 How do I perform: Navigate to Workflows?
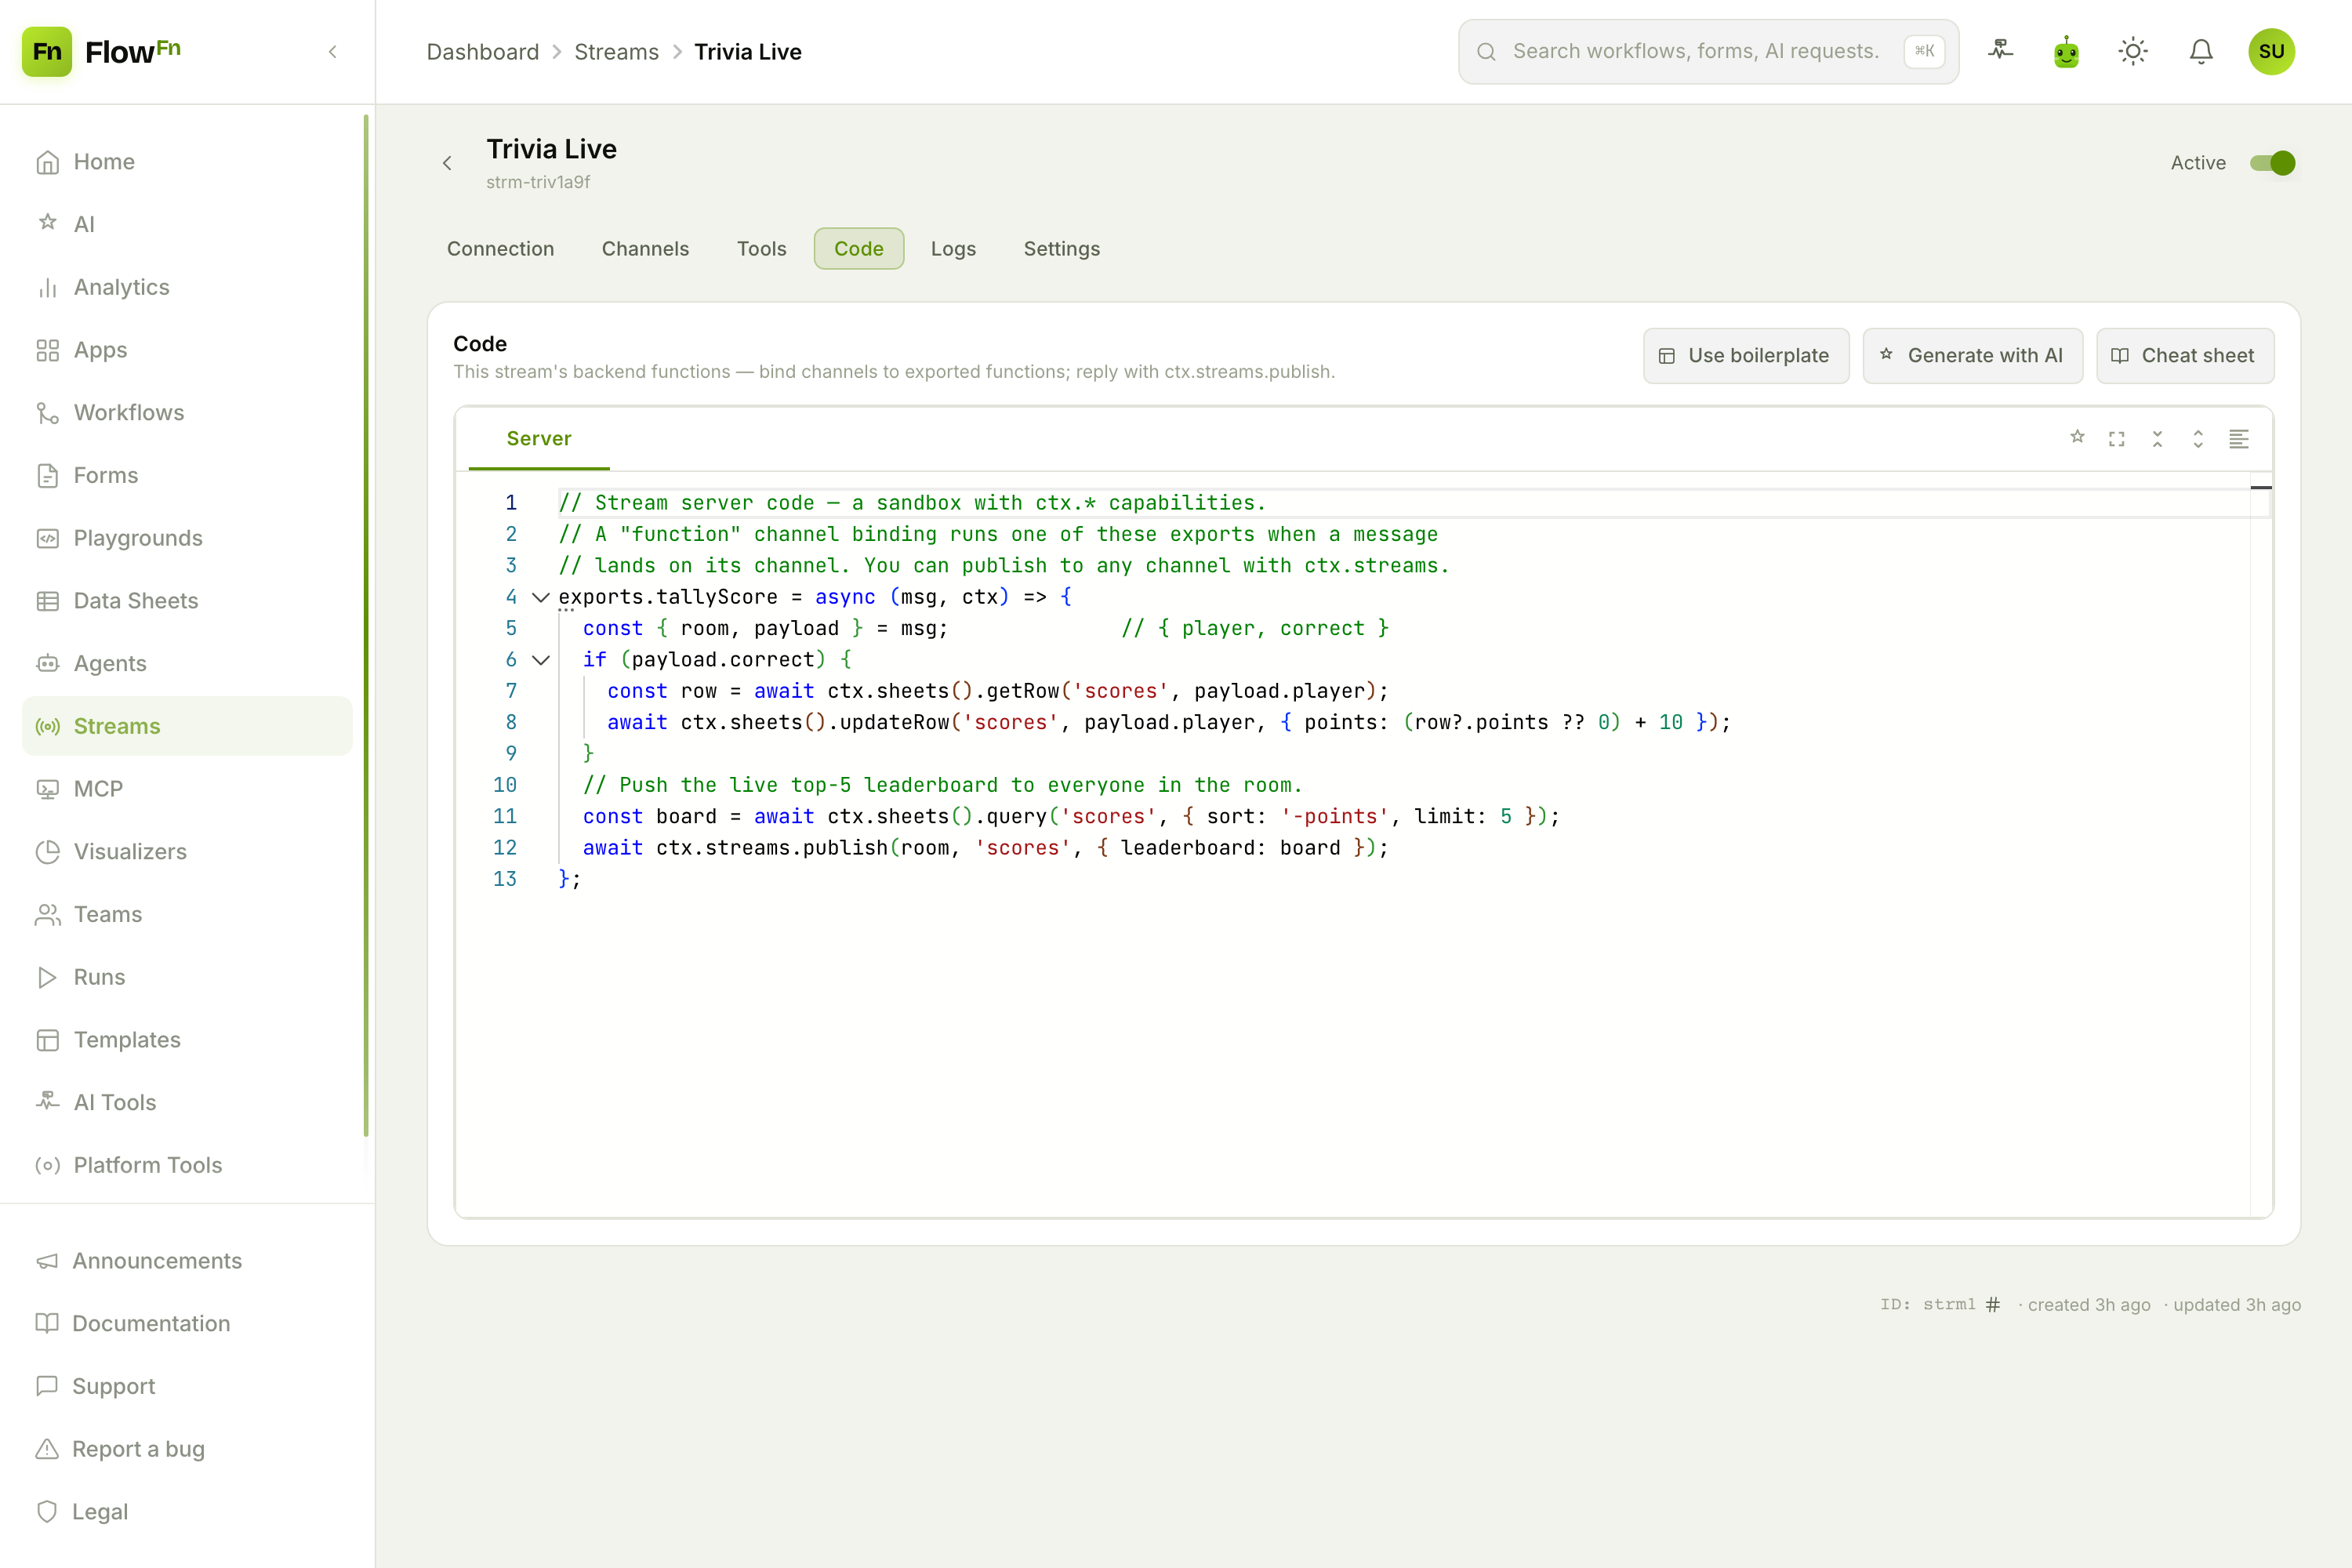[187, 412]
